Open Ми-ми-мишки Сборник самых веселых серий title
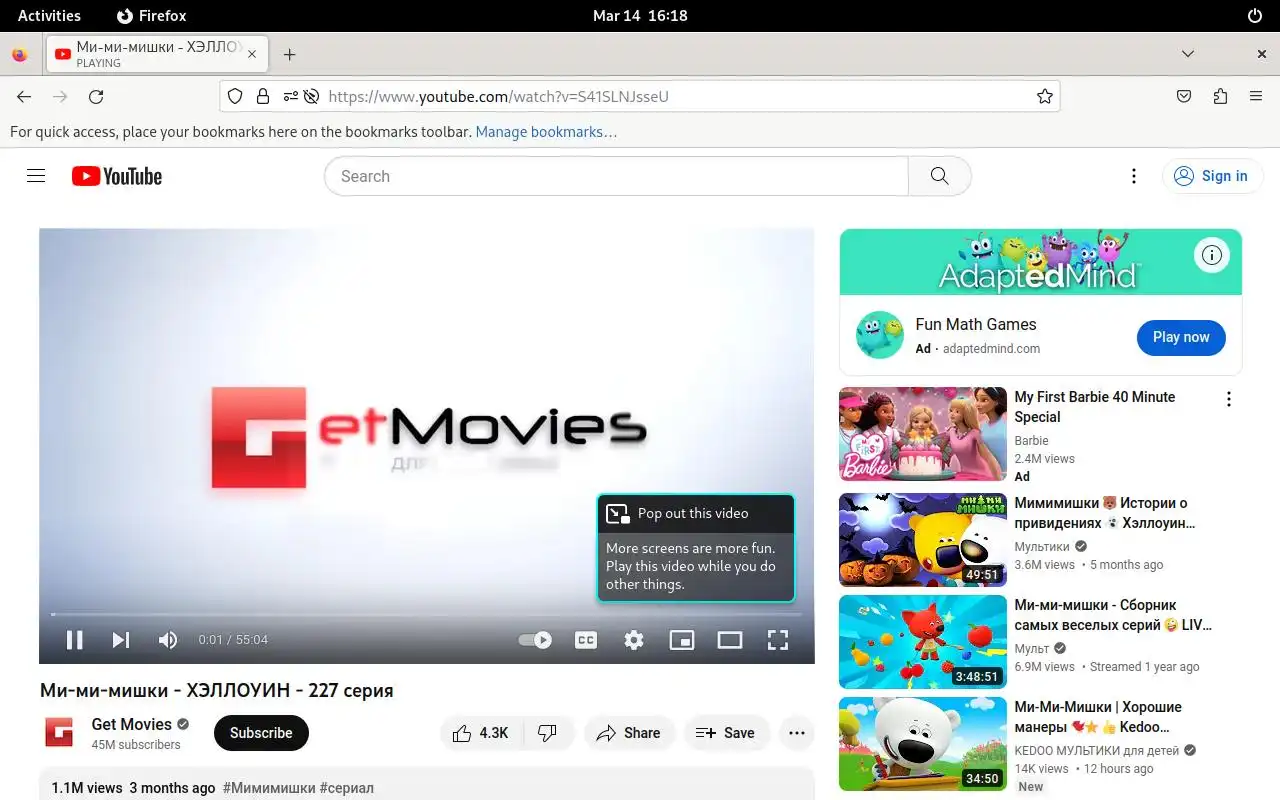 click(1113, 615)
